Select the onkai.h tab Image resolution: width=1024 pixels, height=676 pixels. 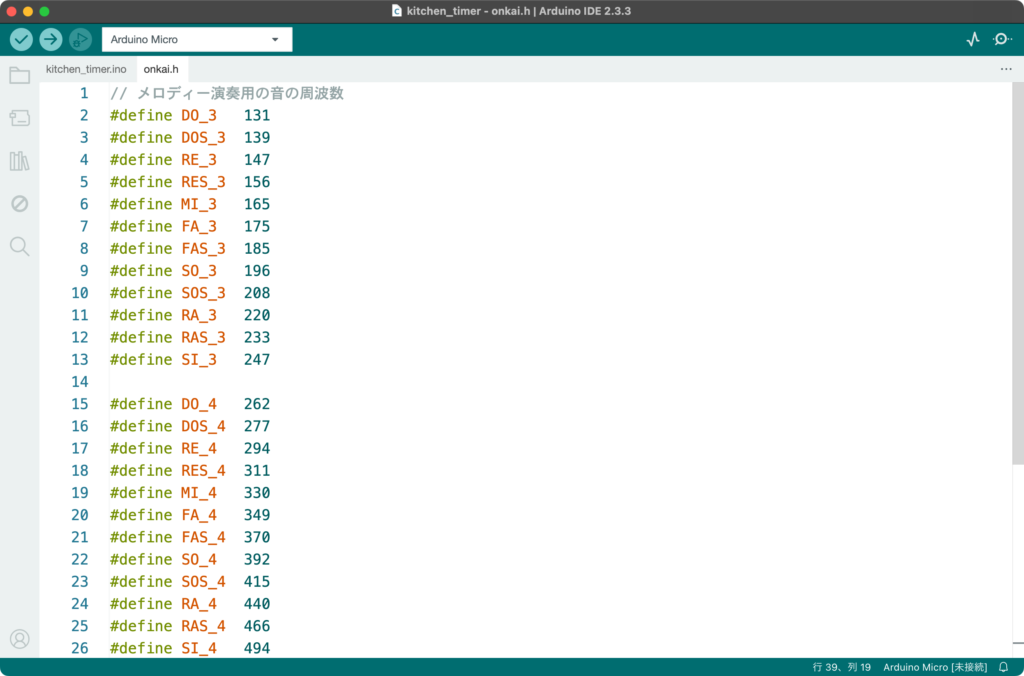(x=161, y=69)
